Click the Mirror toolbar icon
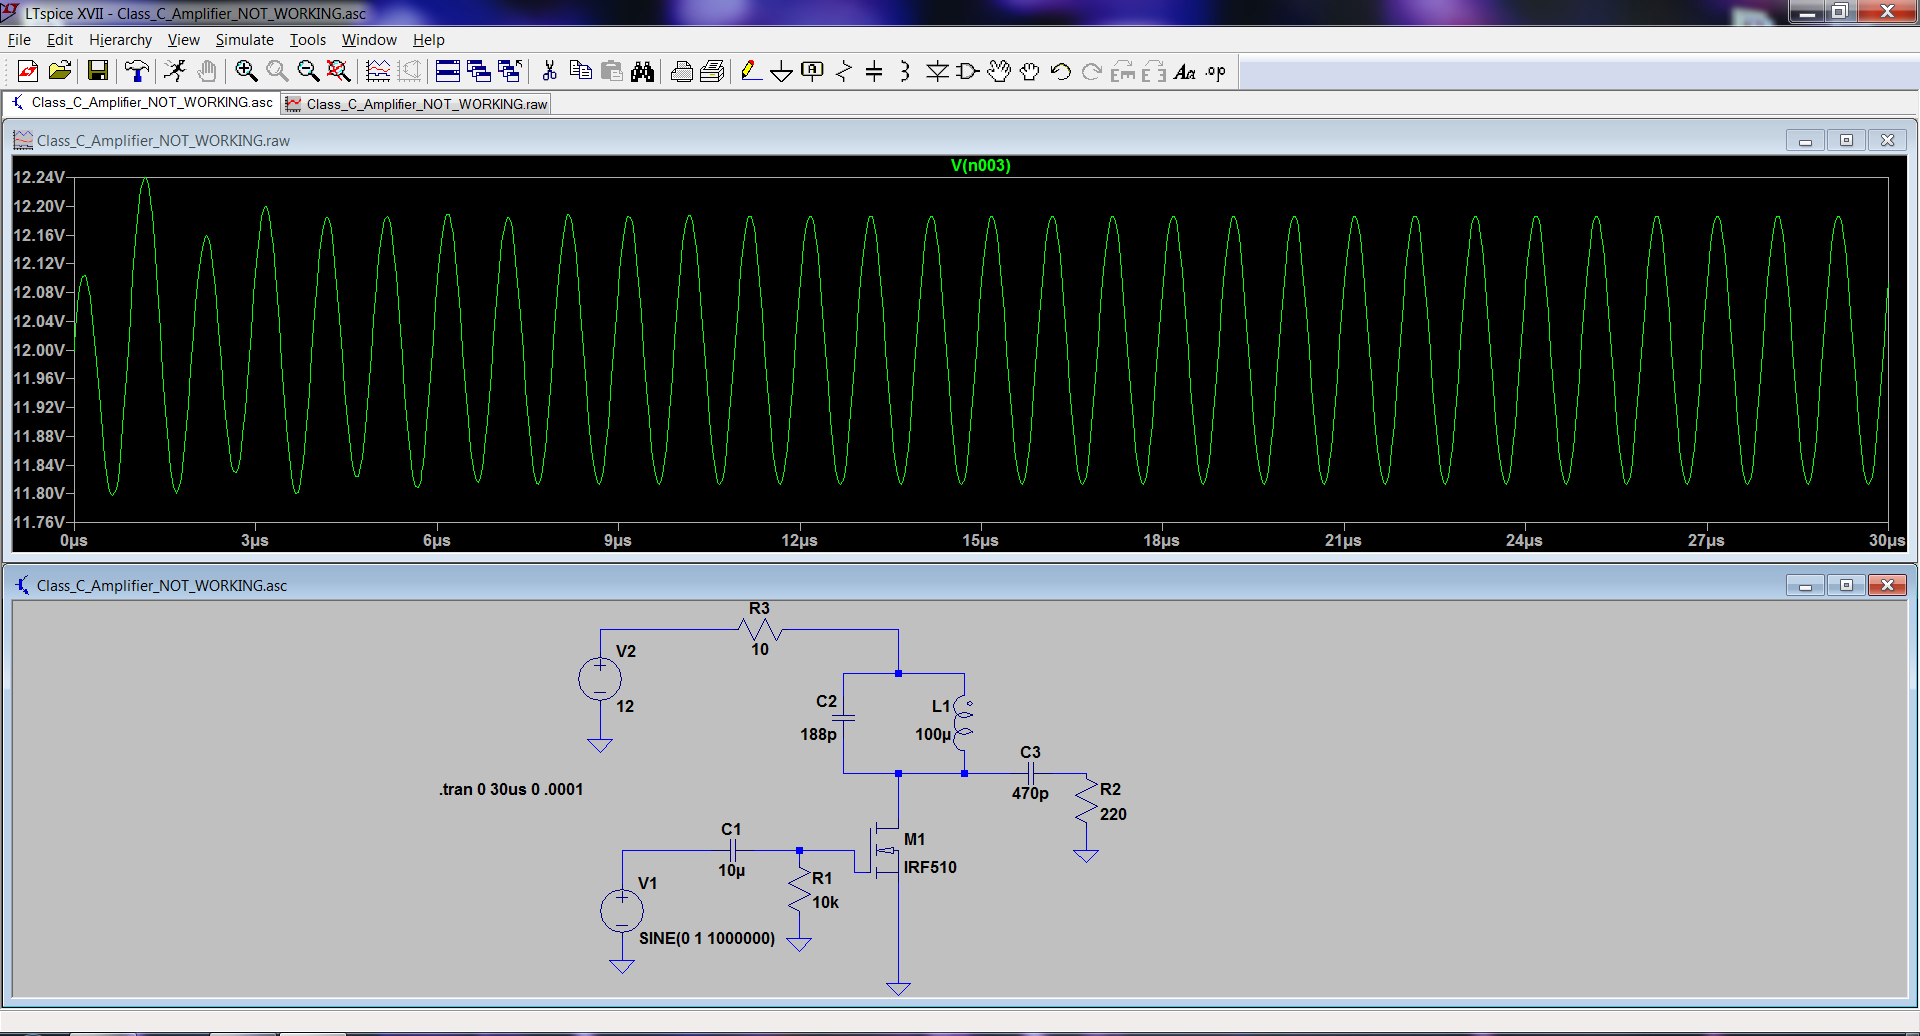Image resolution: width=1920 pixels, height=1036 pixels. (x=1154, y=71)
